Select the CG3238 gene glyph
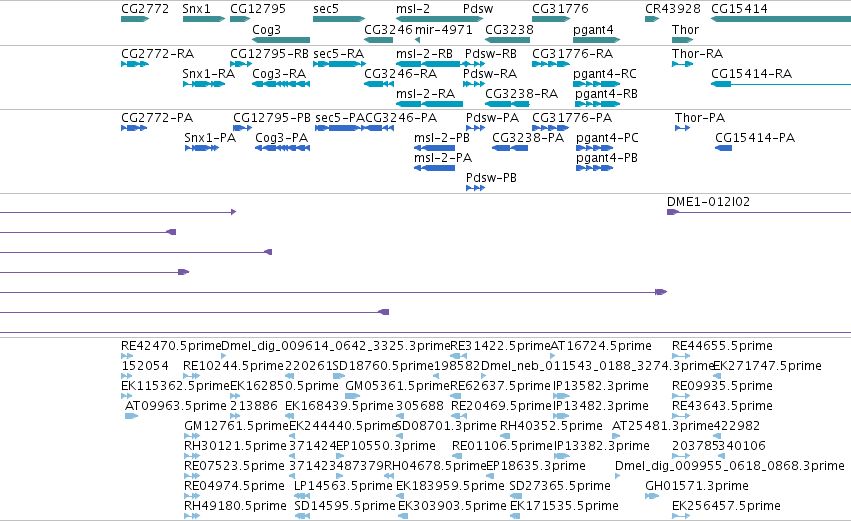This screenshot has height=521, width=851. (x=507, y=40)
